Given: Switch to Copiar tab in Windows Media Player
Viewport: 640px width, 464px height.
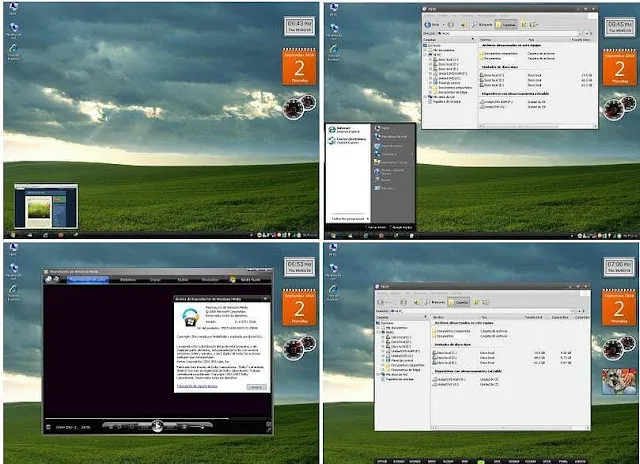Looking at the screenshot, I should 156,280.
